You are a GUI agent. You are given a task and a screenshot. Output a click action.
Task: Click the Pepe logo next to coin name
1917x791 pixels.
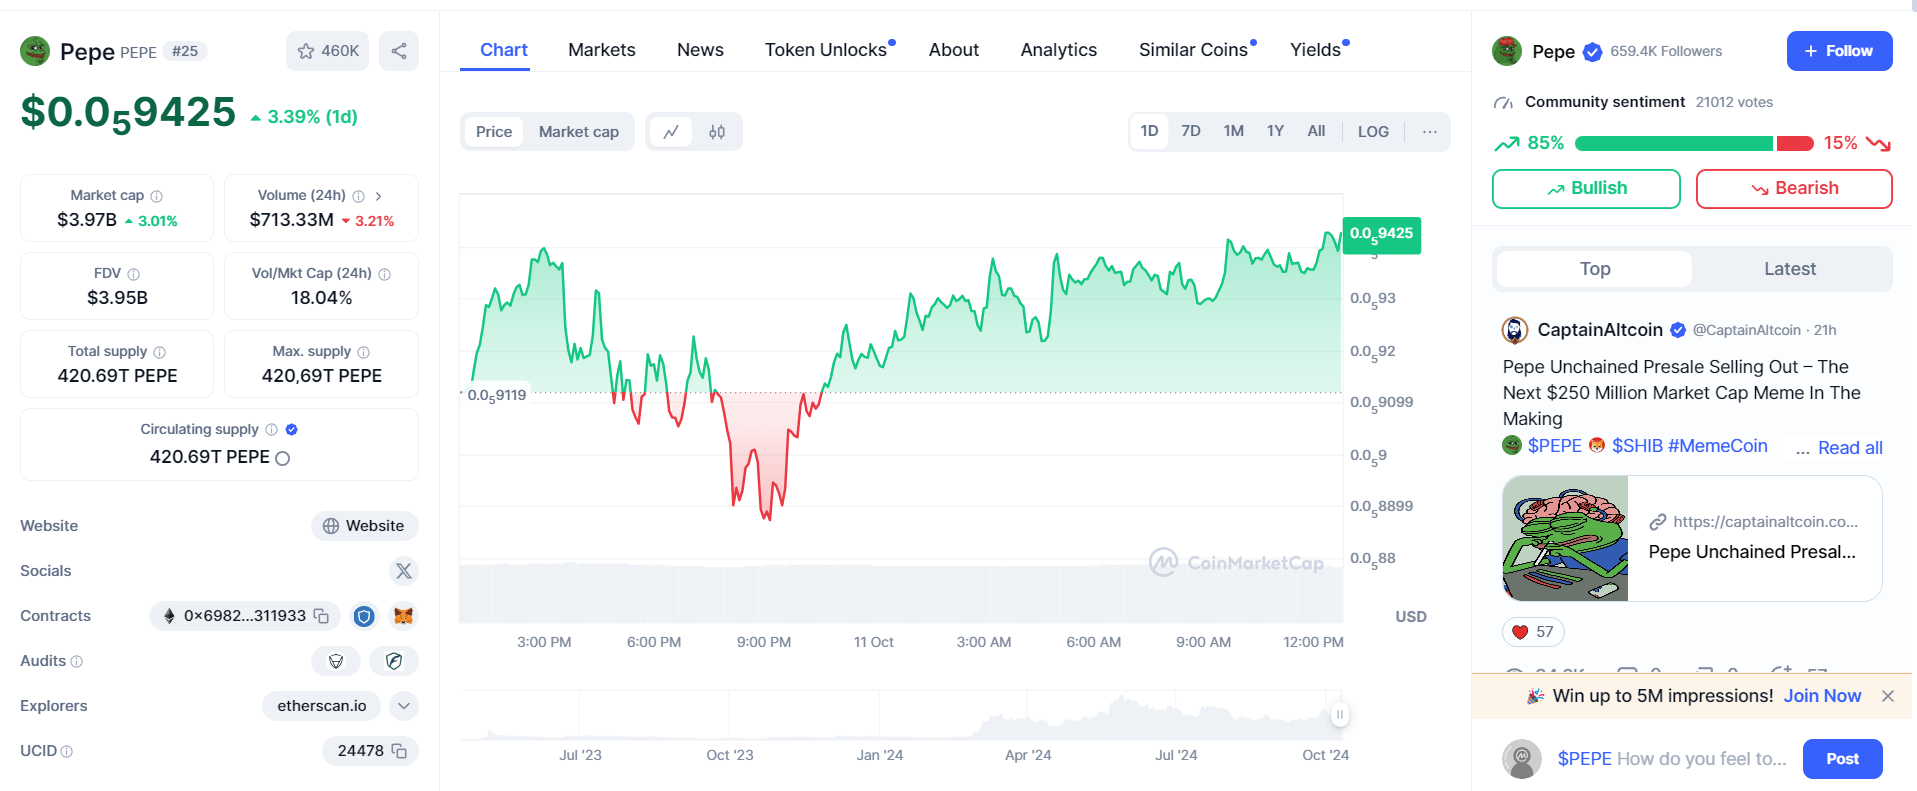tap(35, 51)
